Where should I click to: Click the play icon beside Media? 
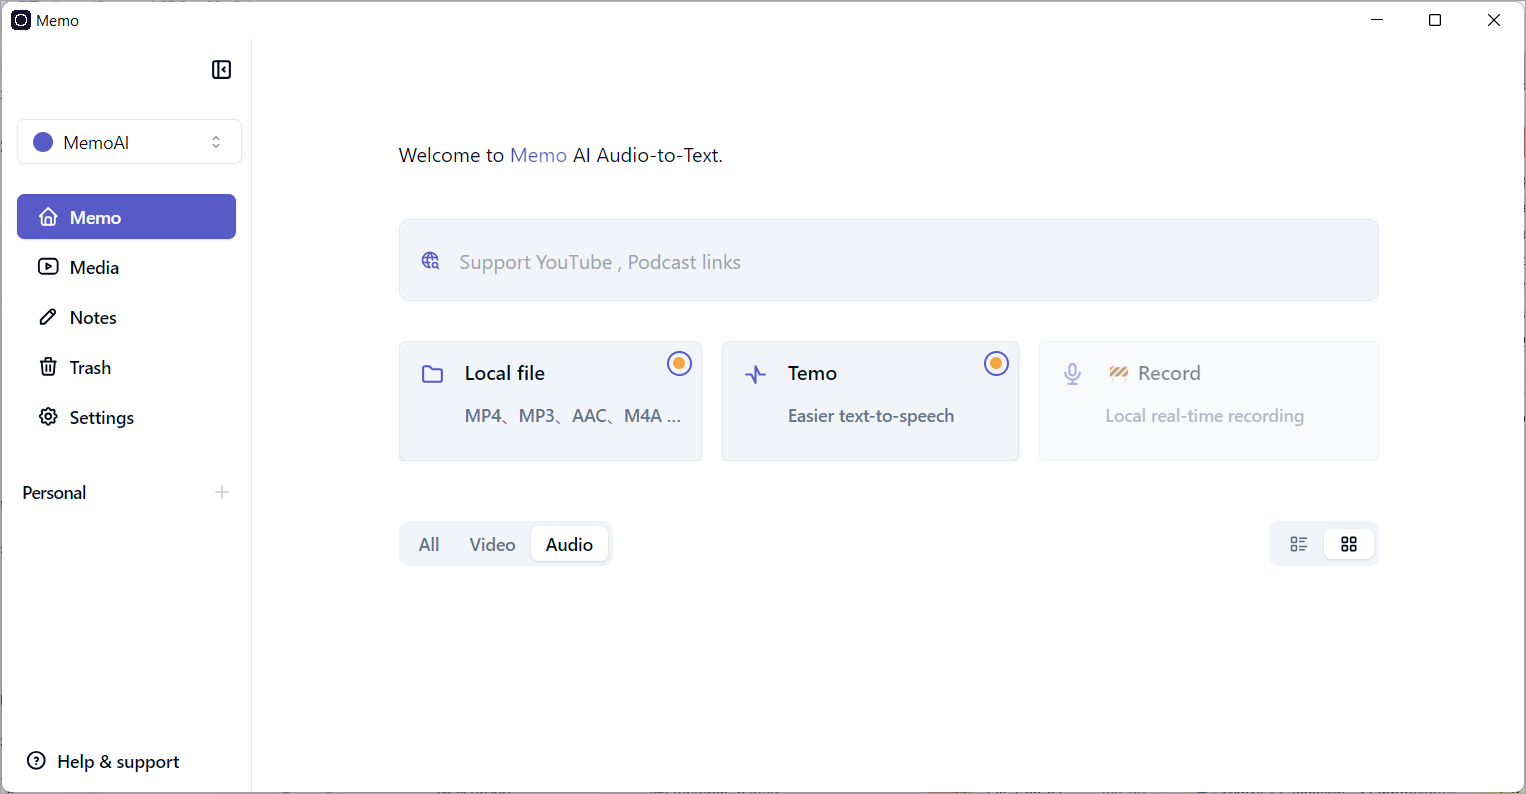(48, 267)
